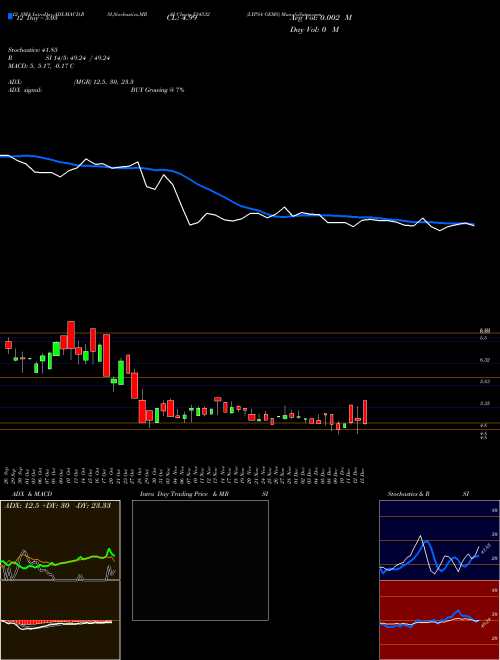Click 'ADX: 12.5 +DY: 30 -DY: 23.33' readout
Image resolution: width=500 pixels, height=660 pixels.
[x=57, y=505]
